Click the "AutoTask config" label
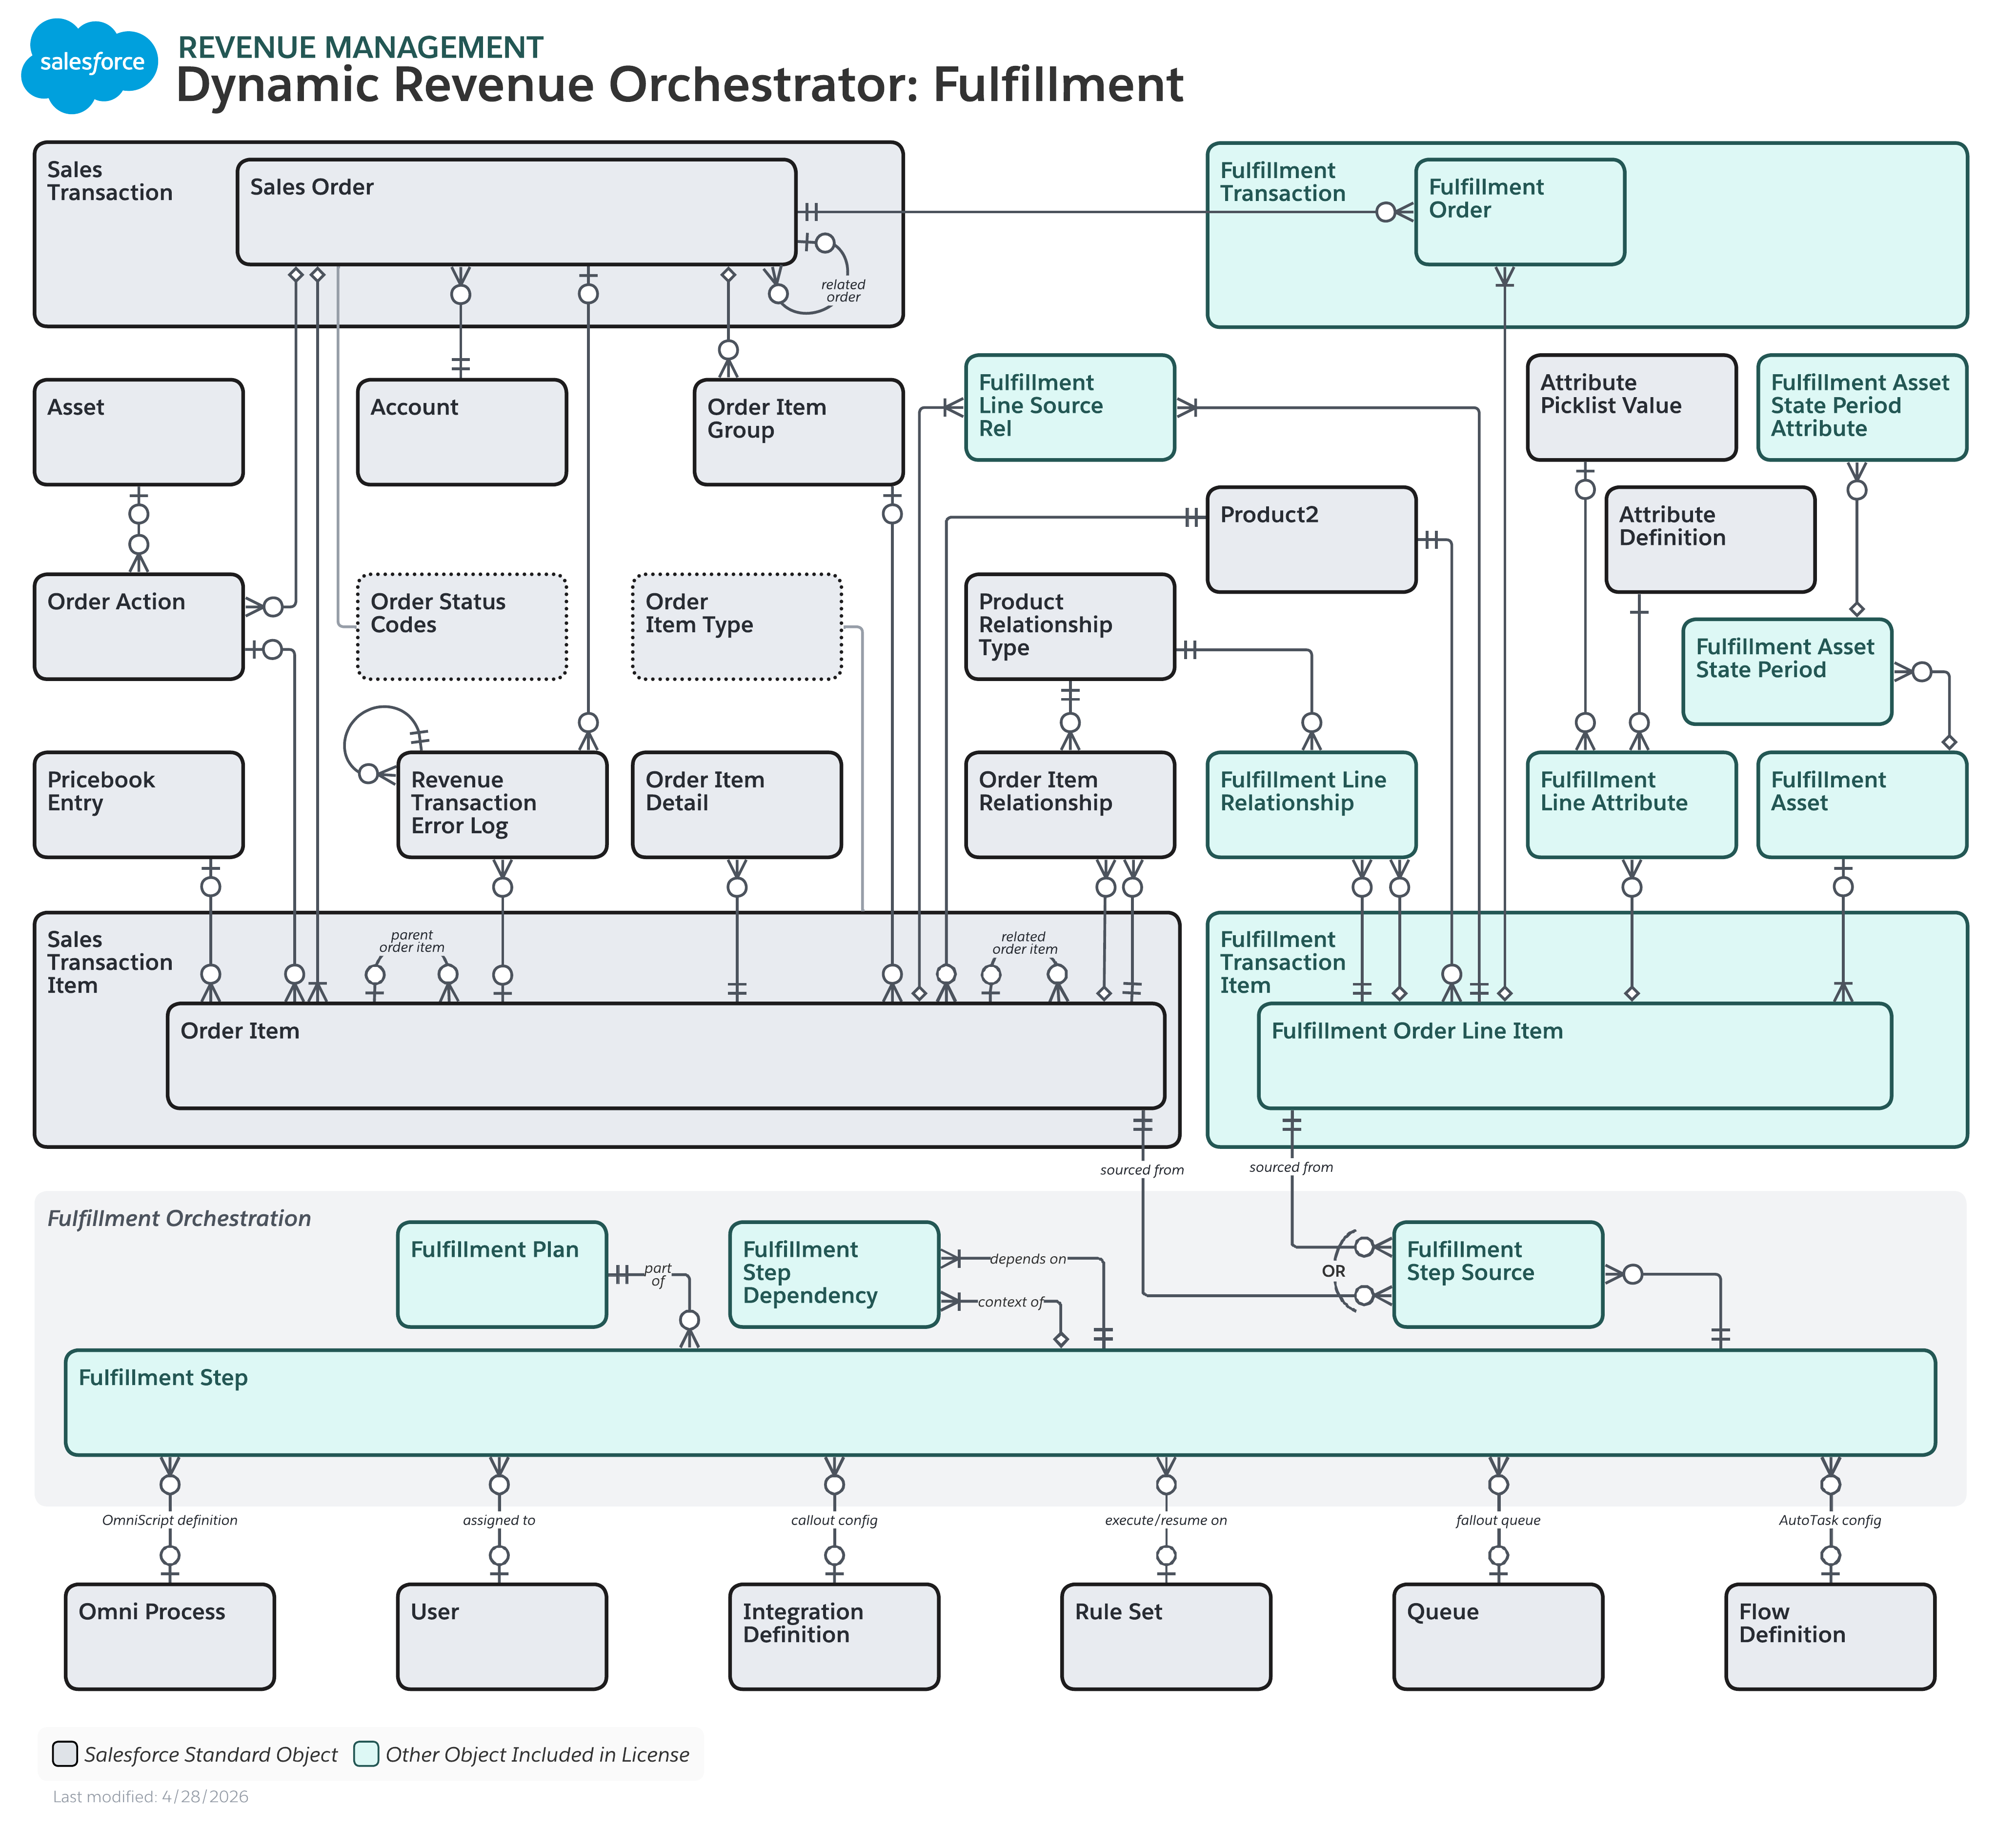Viewport: 1996px width, 1848px height. point(1830,1520)
